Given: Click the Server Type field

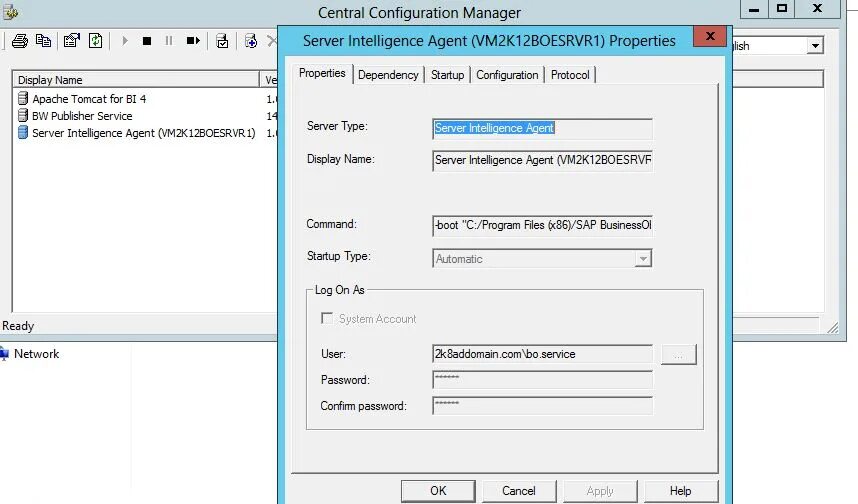Looking at the screenshot, I should tap(542, 128).
